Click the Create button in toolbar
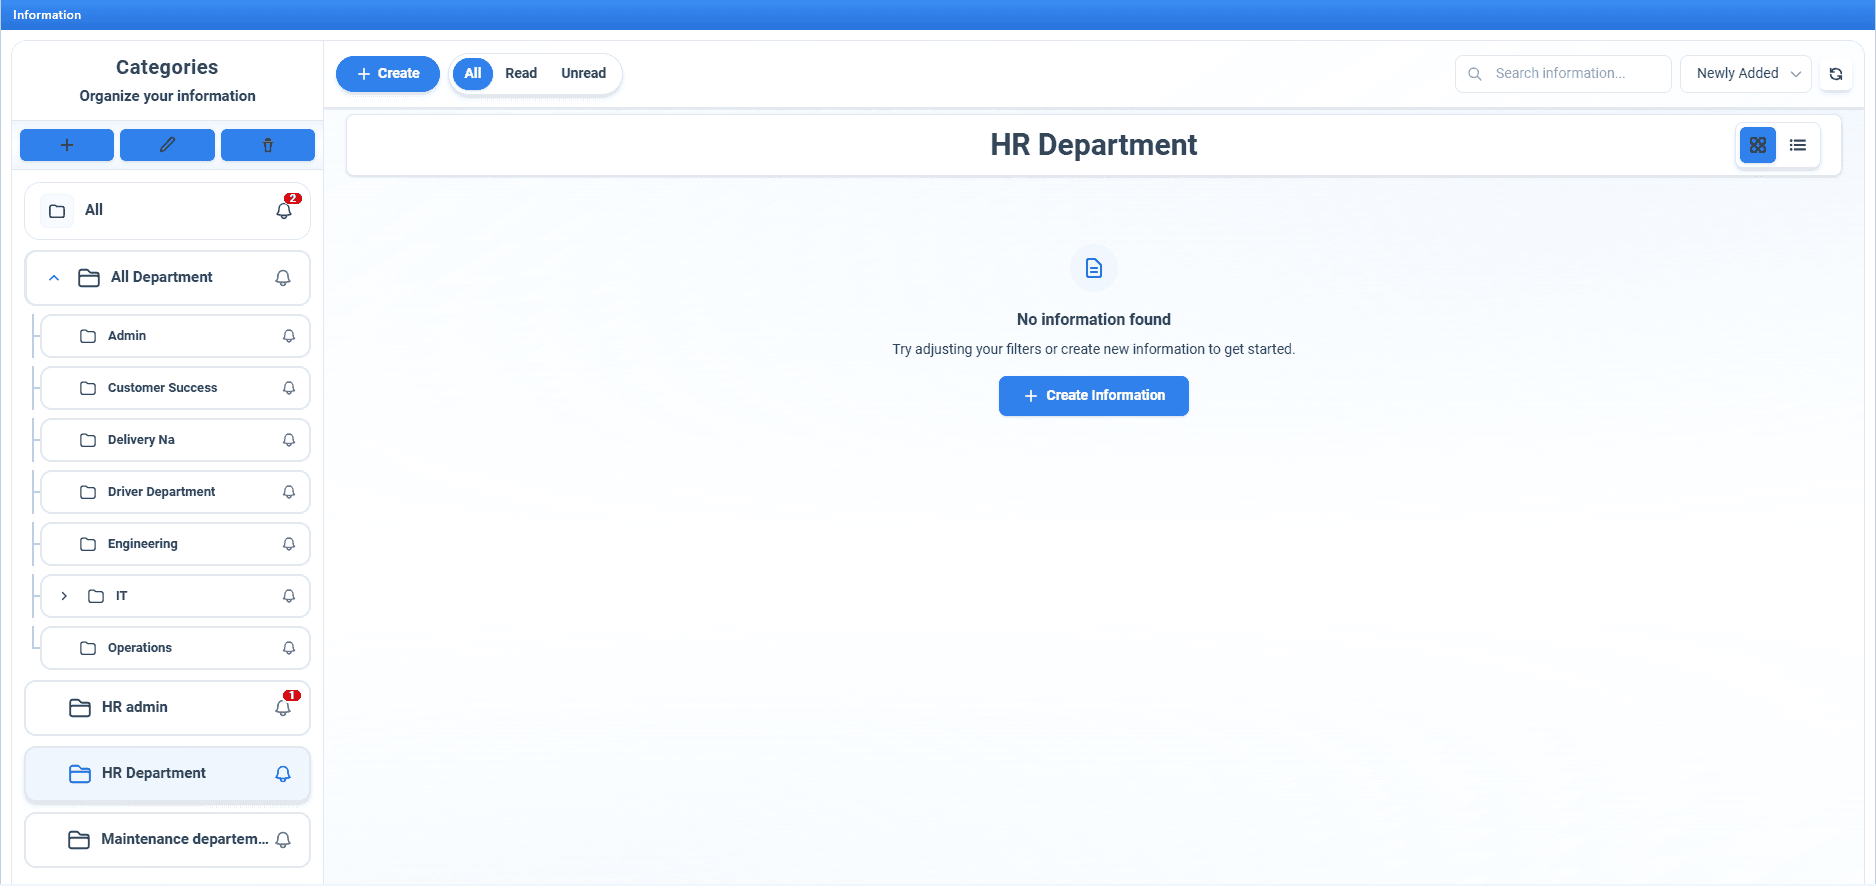 (388, 74)
